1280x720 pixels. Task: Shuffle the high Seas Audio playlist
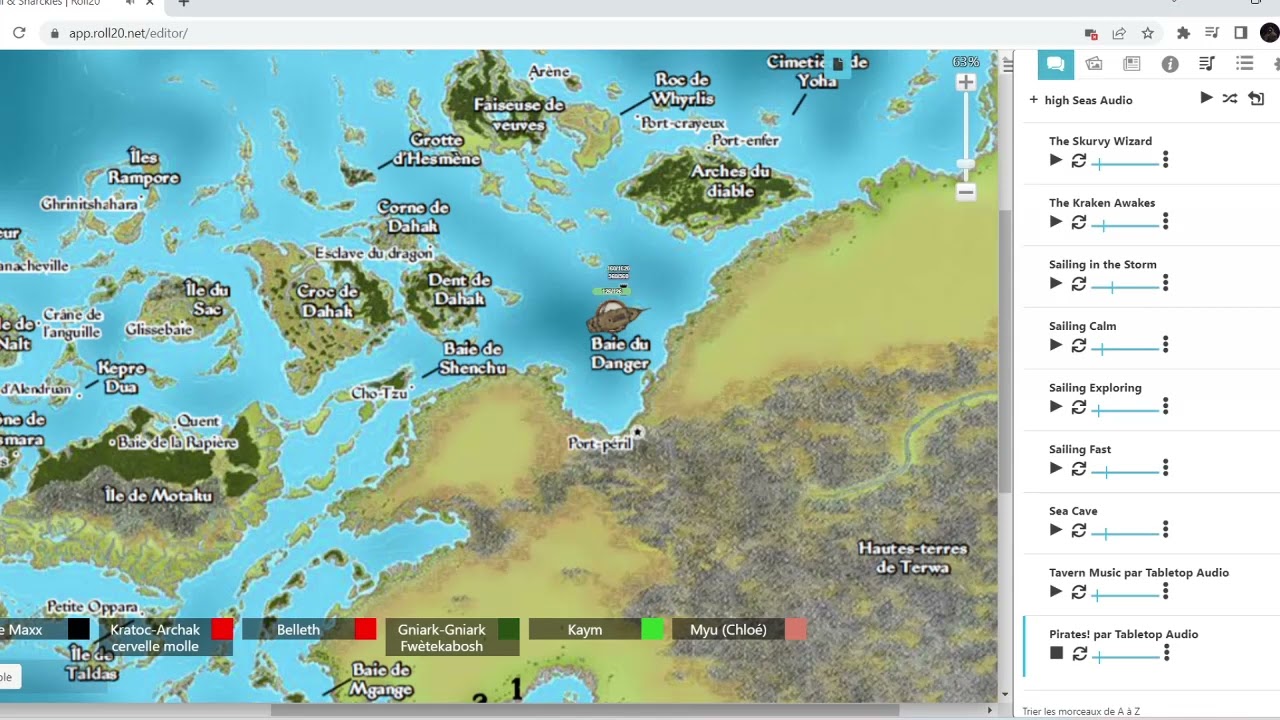tap(1230, 98)
